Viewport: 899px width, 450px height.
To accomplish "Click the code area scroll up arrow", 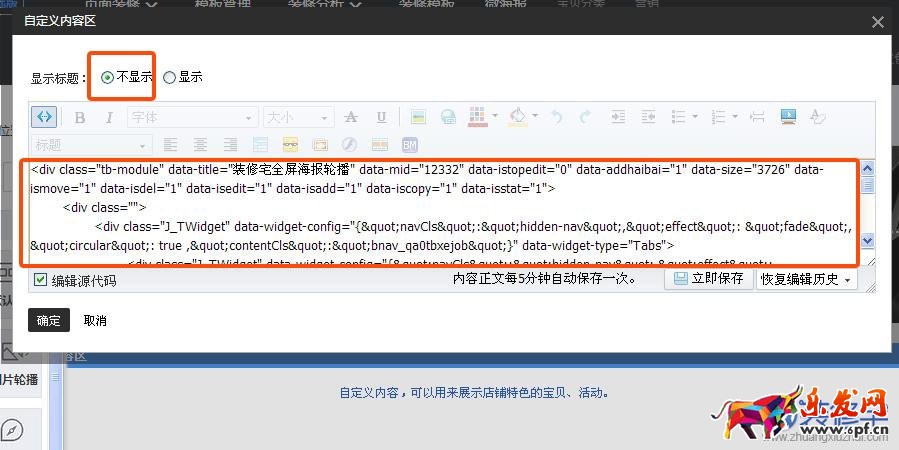I will tap(867, 169).
